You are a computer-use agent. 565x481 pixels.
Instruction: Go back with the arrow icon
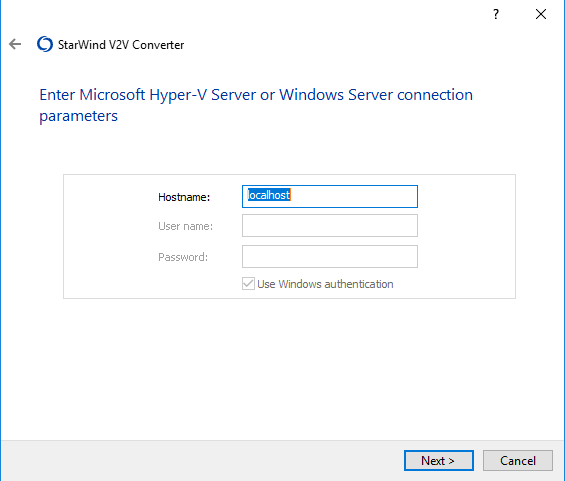[15, 44]
